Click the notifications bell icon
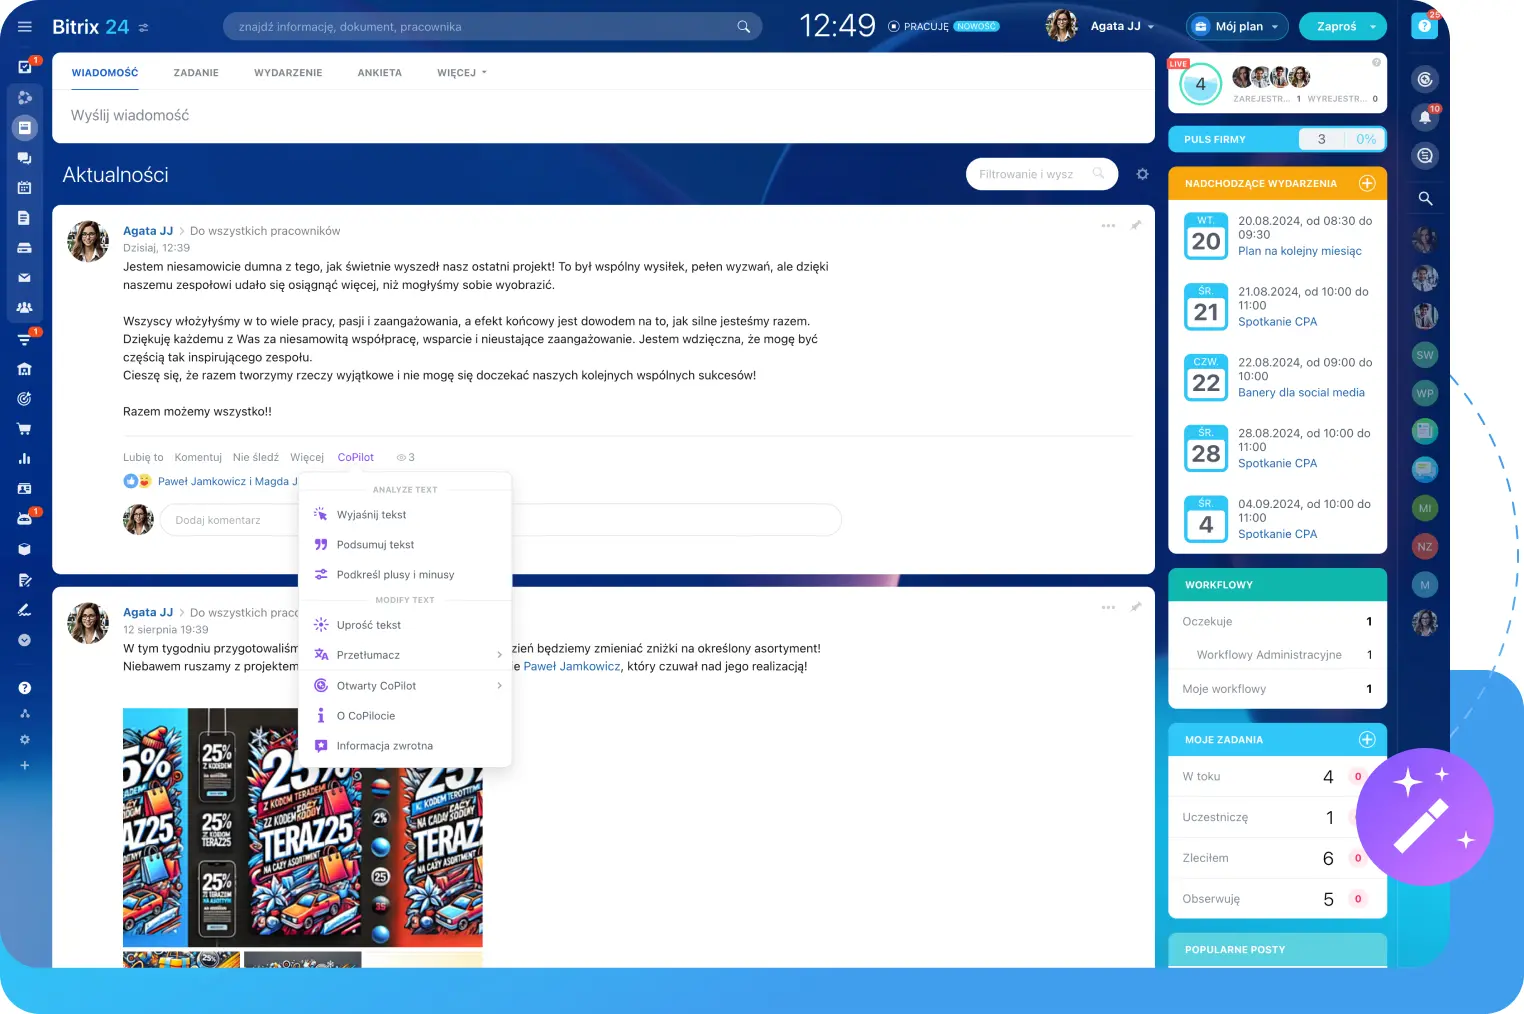Viewport: 1524px width, 1014px height. [1425, 117]
